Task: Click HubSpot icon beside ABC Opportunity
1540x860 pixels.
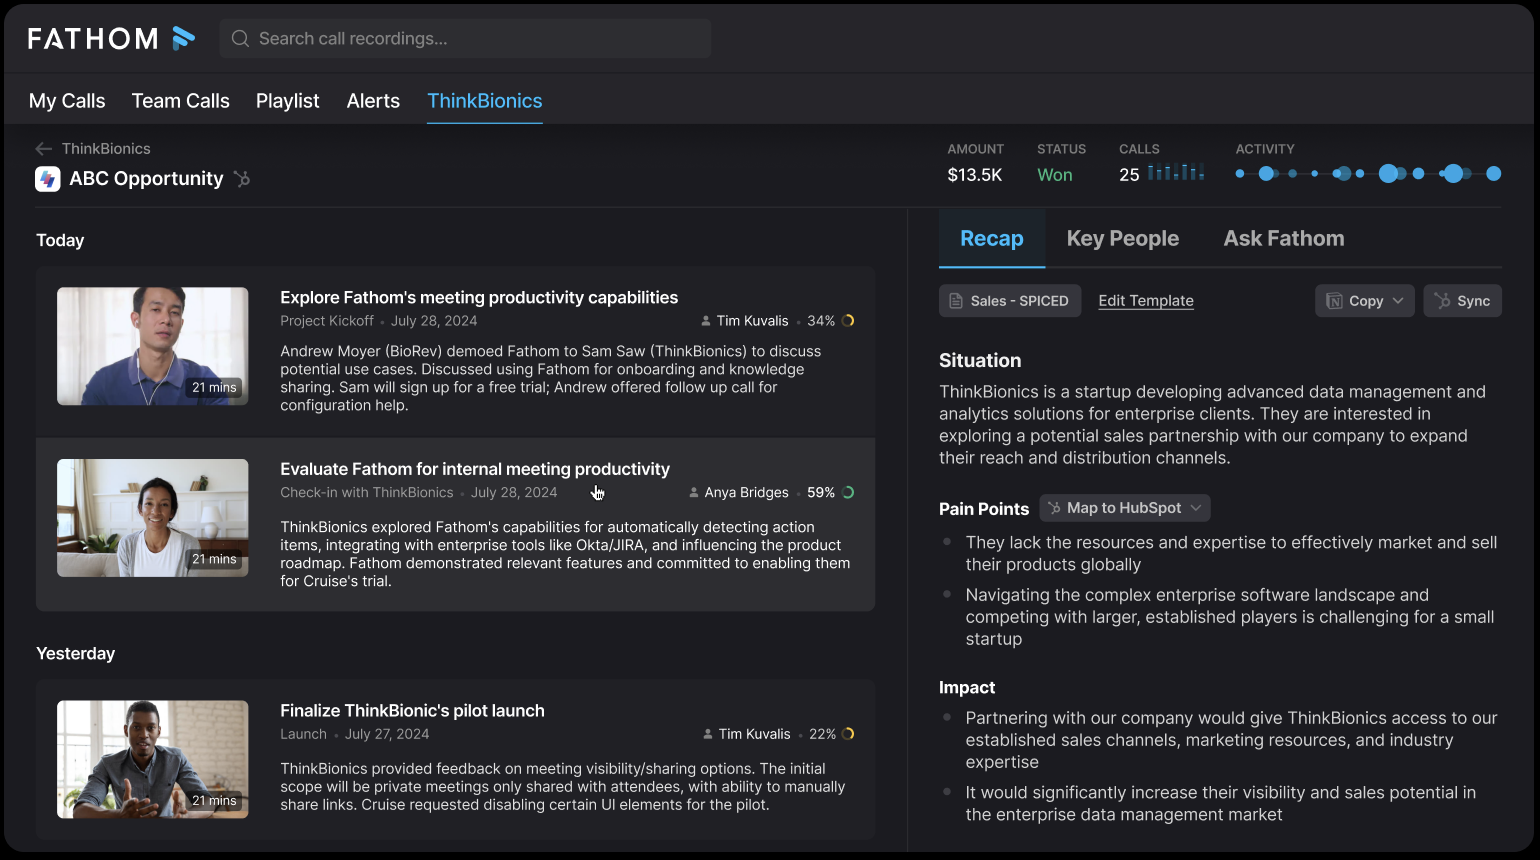Action: [242, 179]
